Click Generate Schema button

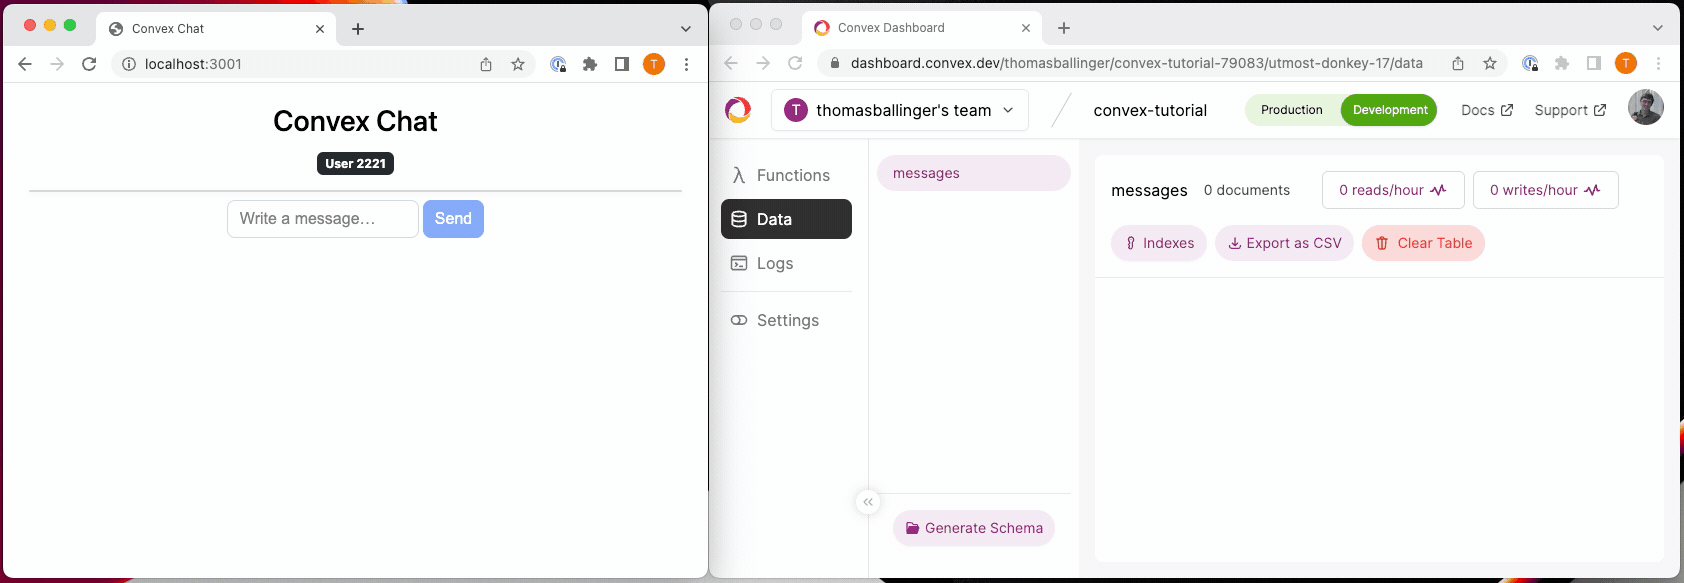974,528
